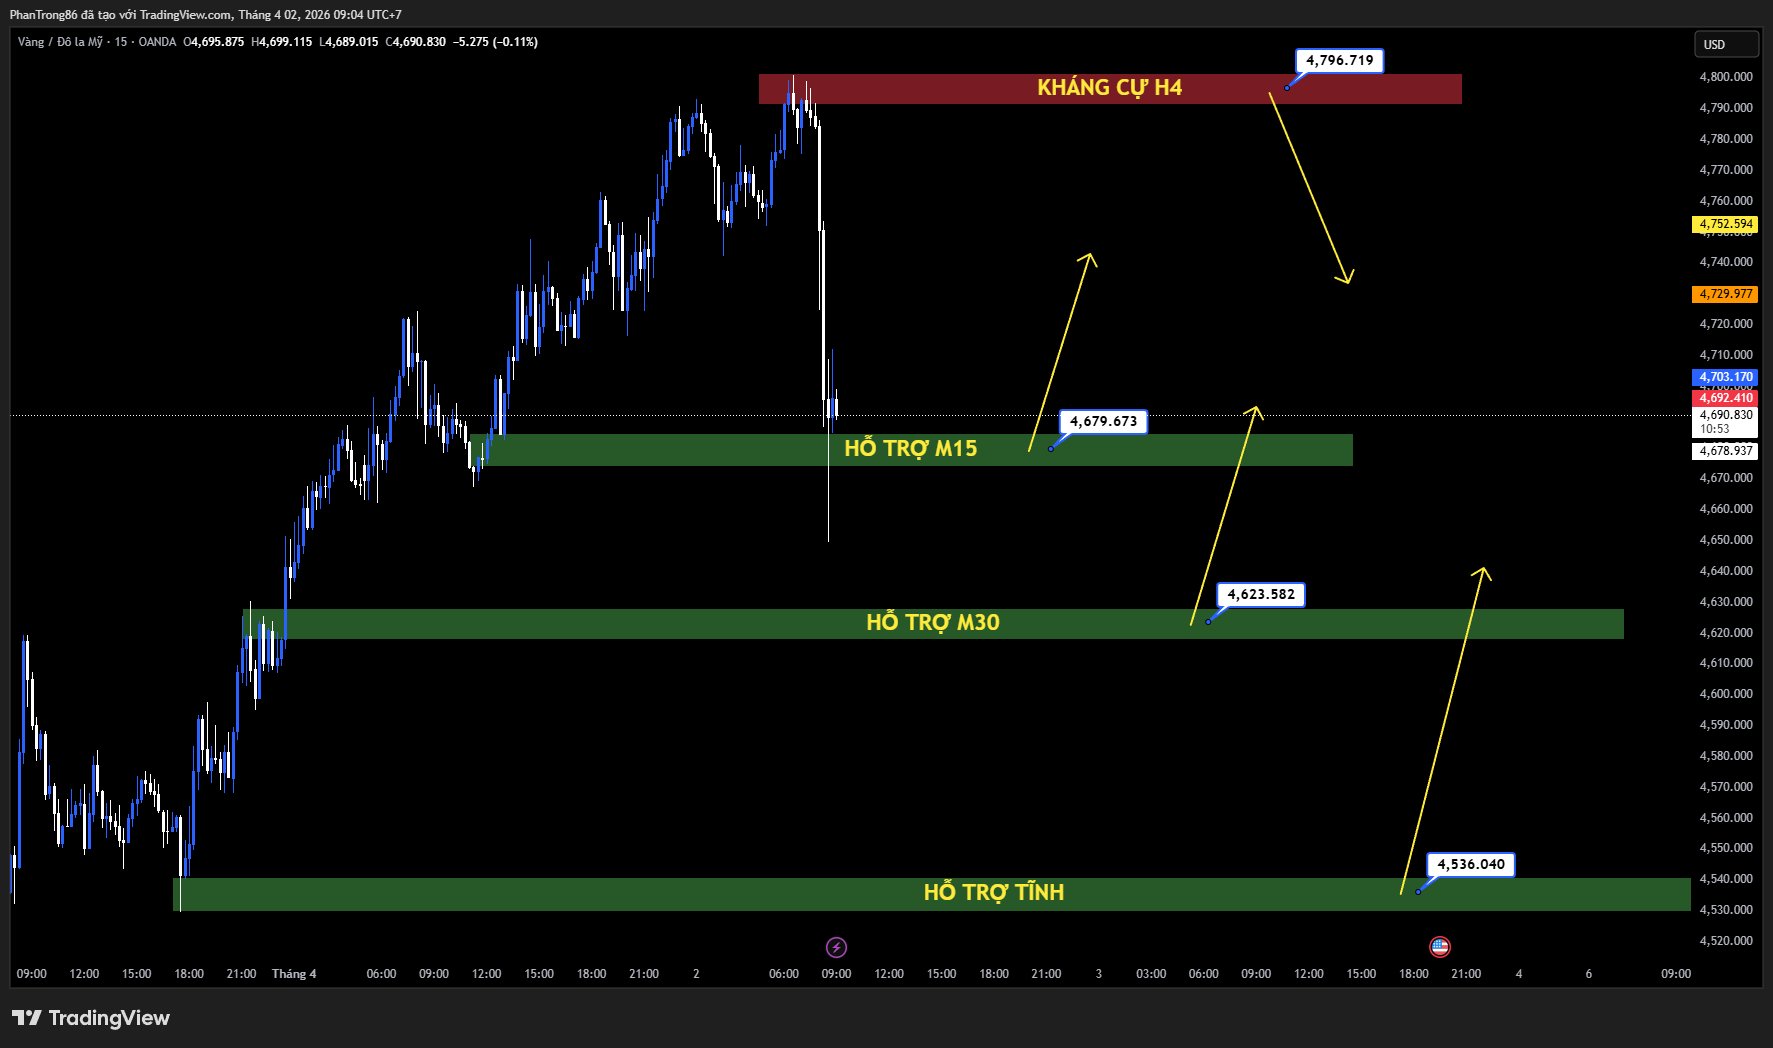Image resolution: width=1773 pixels, height=1048 pixels.
Task: Click the closing value C4,690.830 in legend
Action: tap(416, 42)
